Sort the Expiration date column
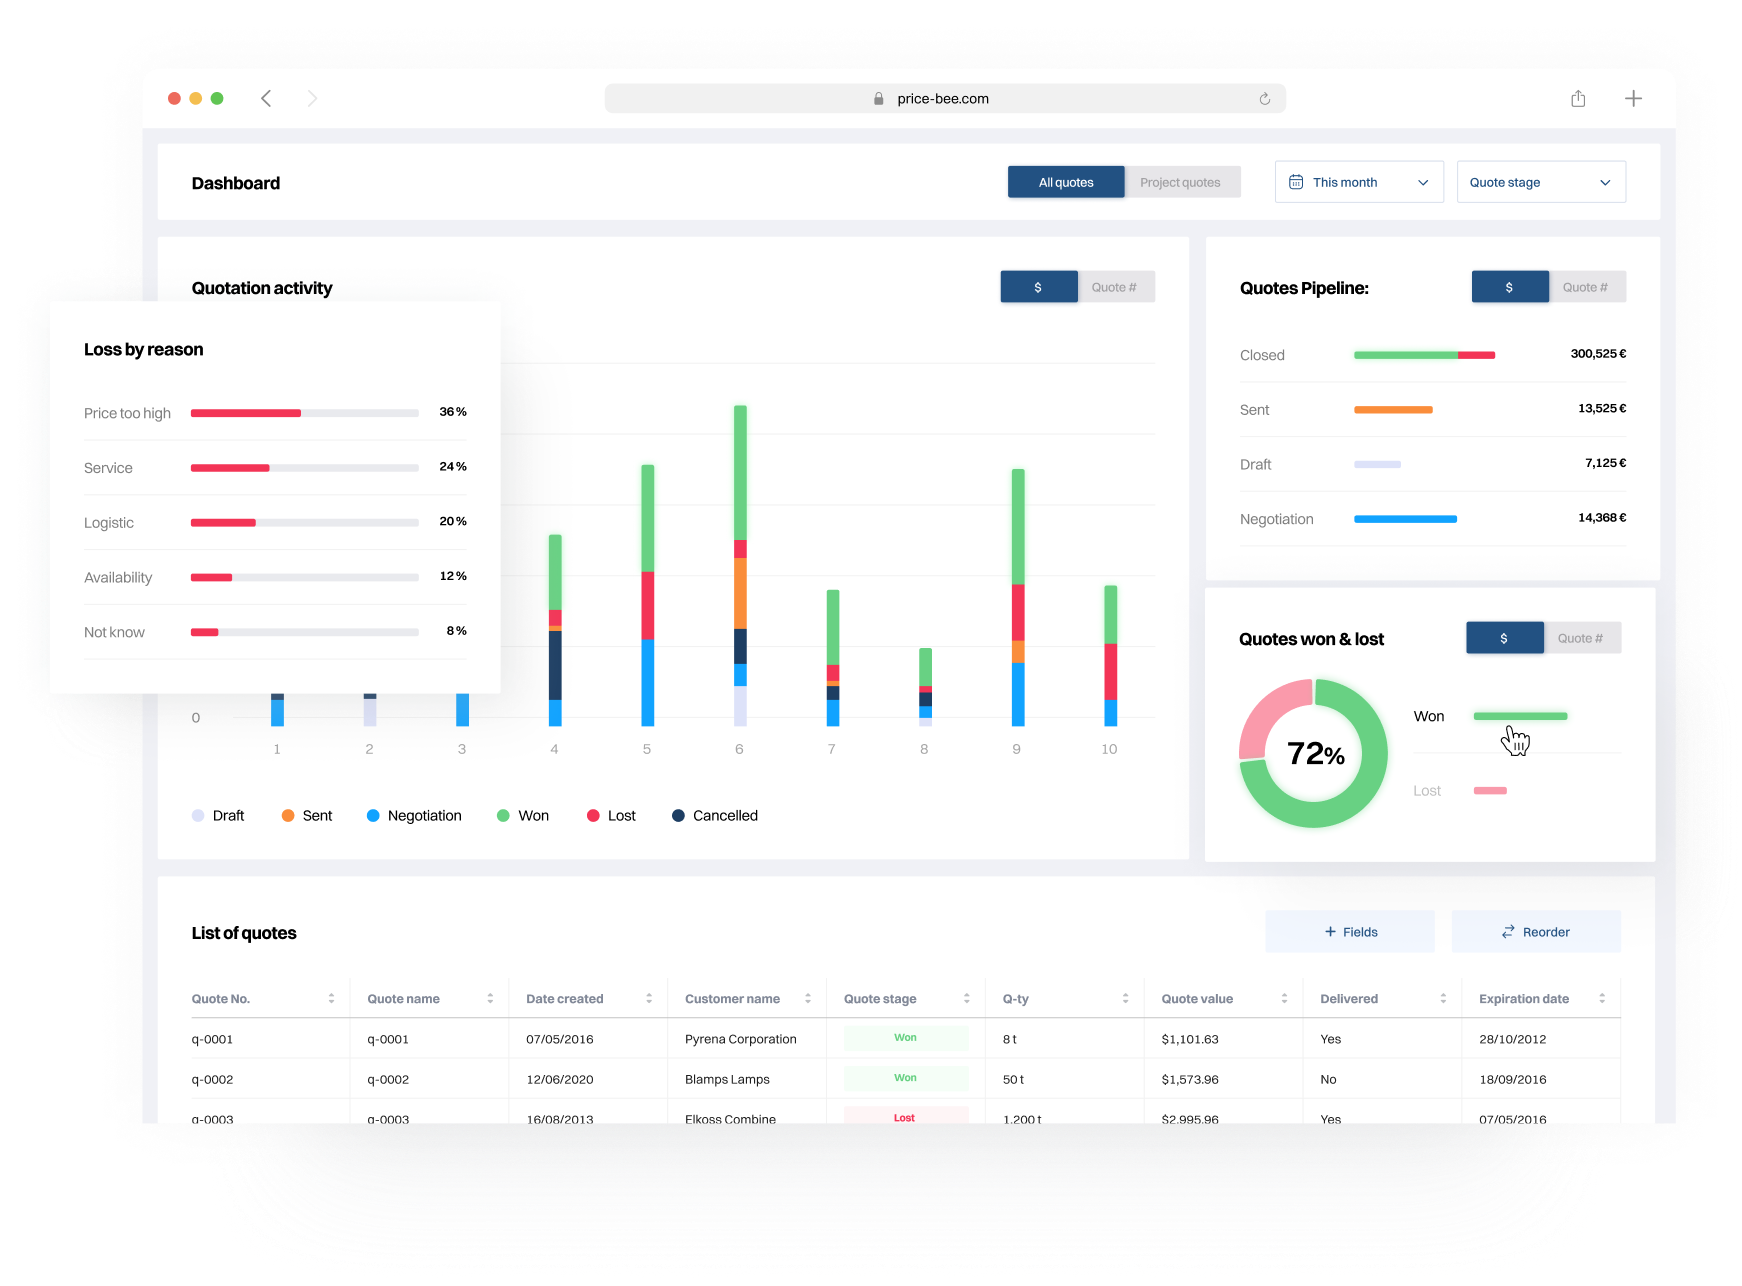The image size is (1742, 1286). (1602, 999)
